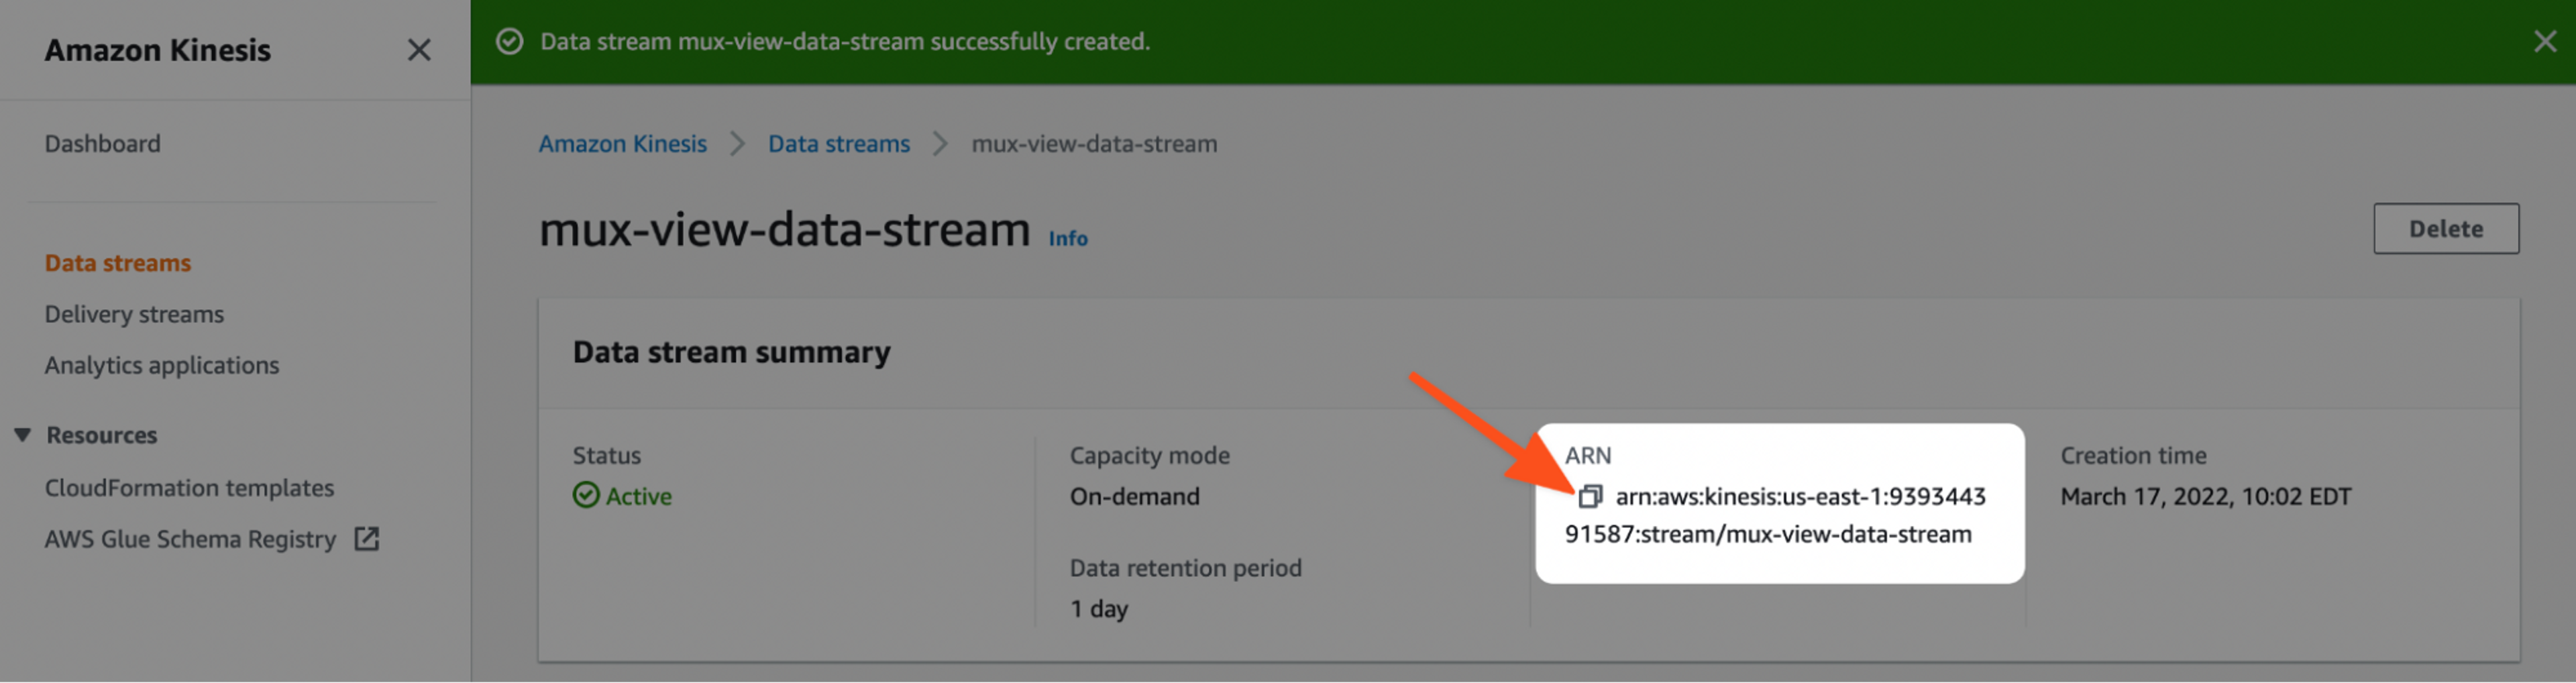Screen dimensions: 2576x683
Task: Collapse the Resources section triangle
Action: (x=22, y=435)
